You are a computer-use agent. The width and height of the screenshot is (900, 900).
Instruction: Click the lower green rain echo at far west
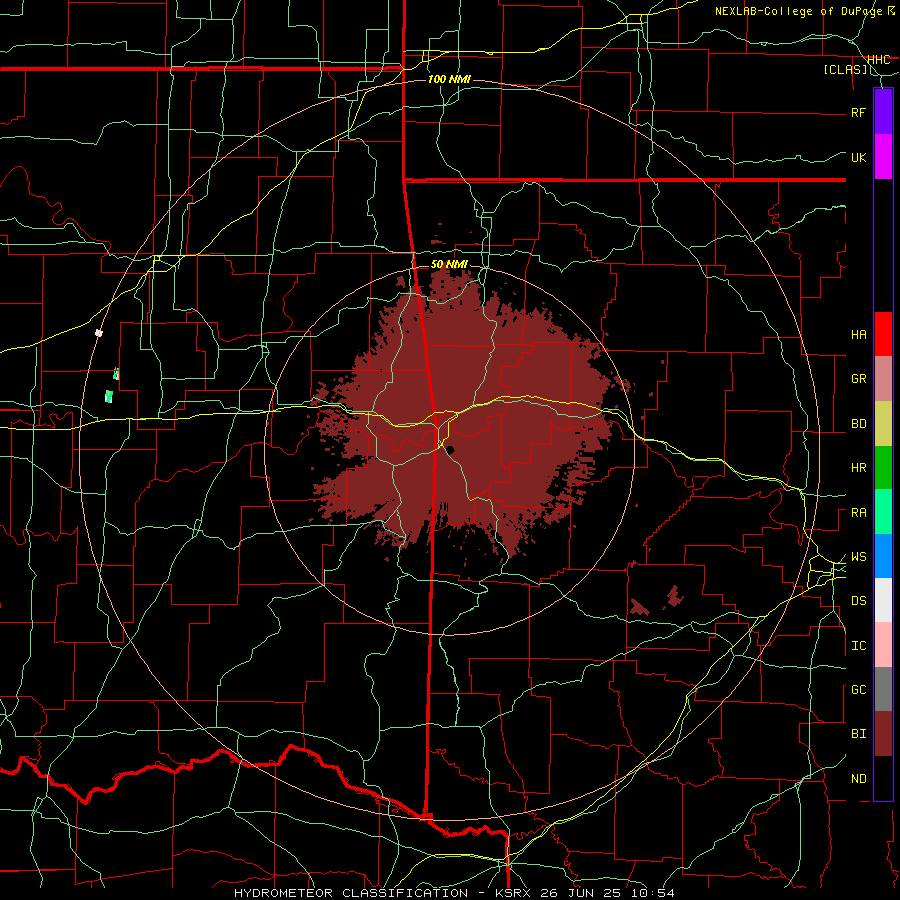(108, 395)
